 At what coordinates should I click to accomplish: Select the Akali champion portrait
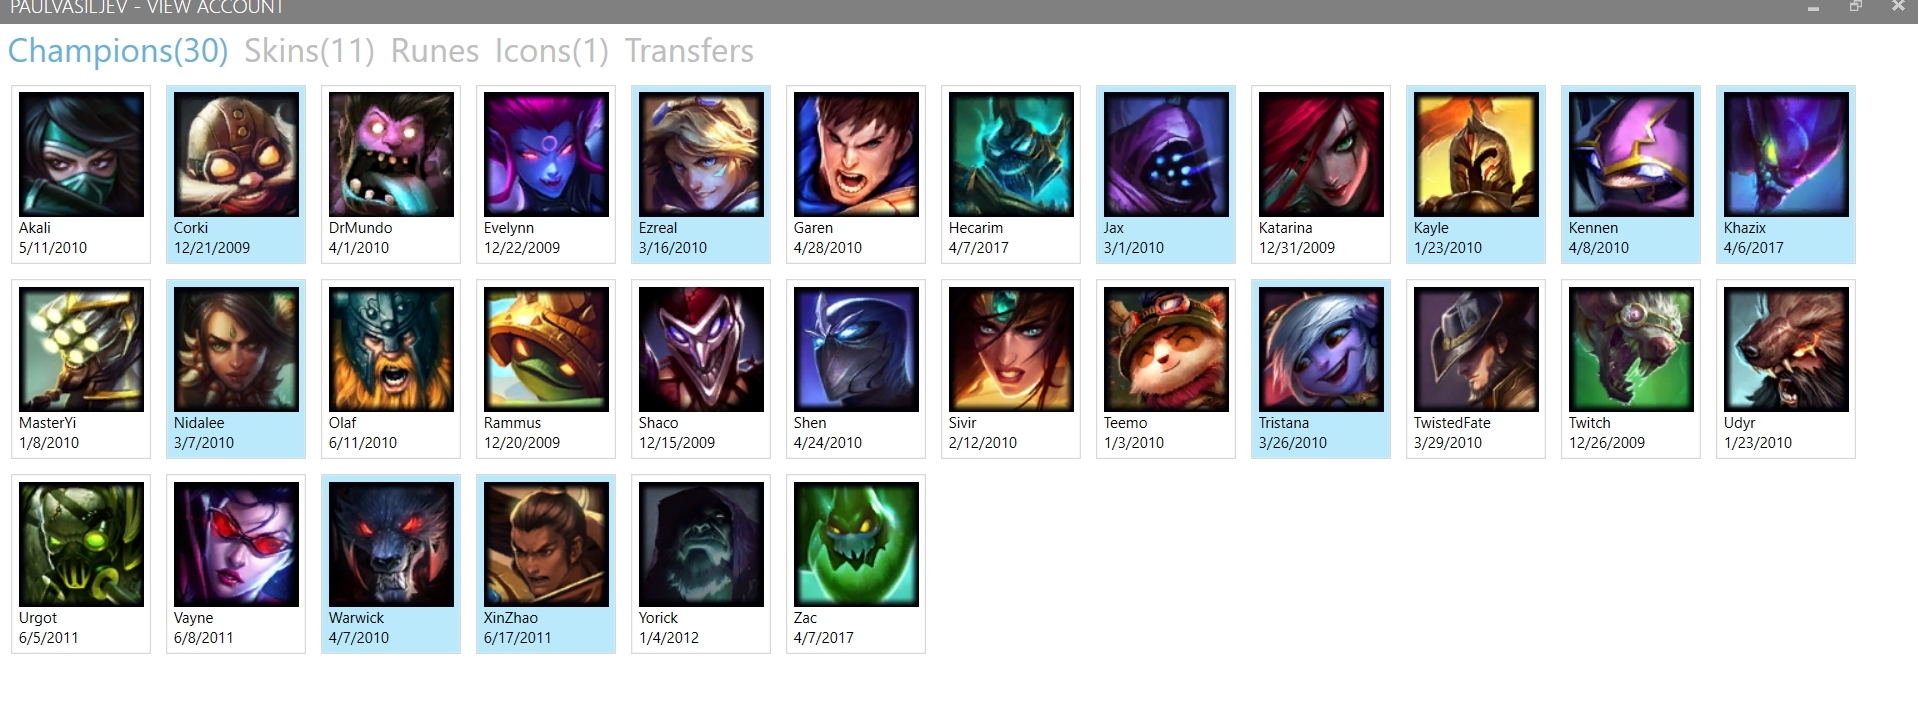(x=81, y=154)
